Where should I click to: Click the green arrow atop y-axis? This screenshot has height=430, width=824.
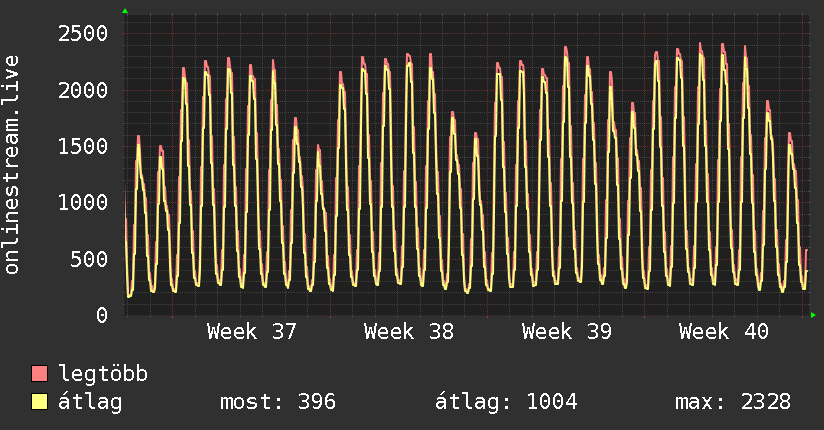pyautogui.click(x=125, y=11)
